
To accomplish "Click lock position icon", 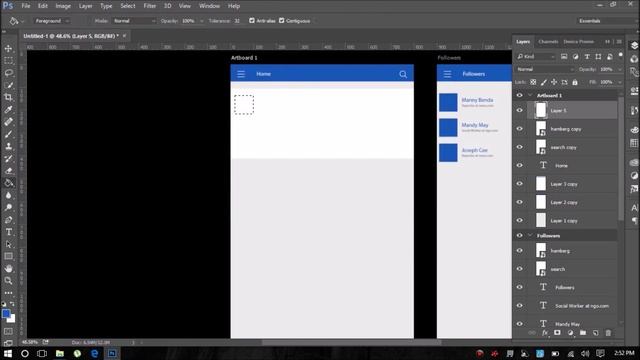I will coord(554,82).
